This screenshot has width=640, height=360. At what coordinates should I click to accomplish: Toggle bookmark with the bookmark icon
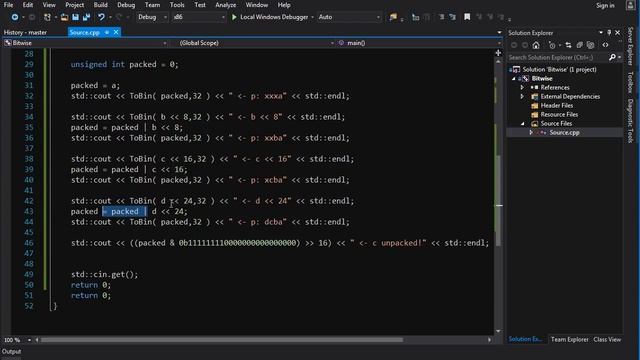(x=467, y=17)
